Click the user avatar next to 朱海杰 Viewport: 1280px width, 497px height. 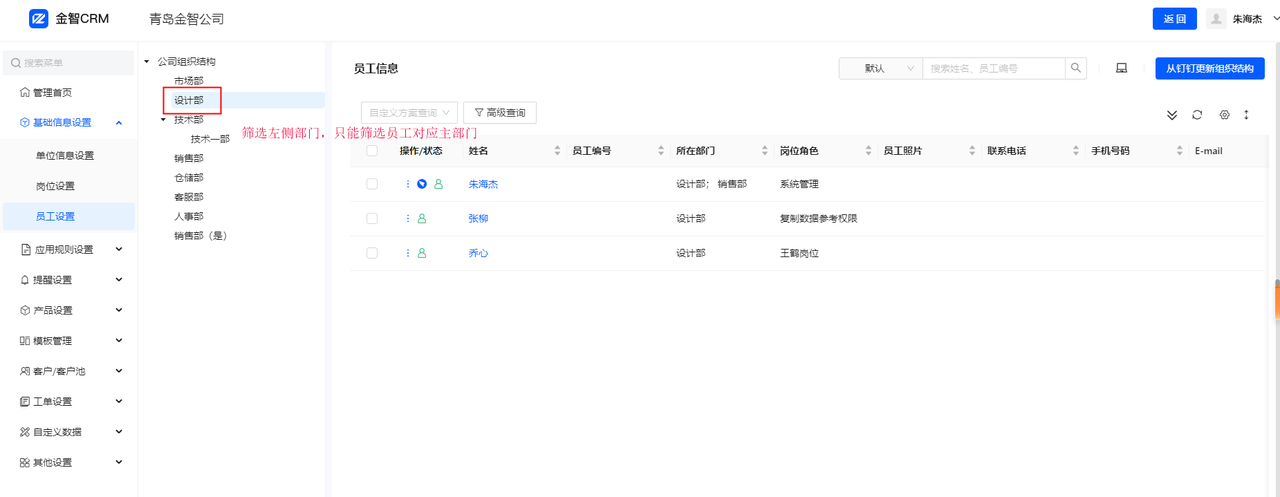tap(1216, 19)
